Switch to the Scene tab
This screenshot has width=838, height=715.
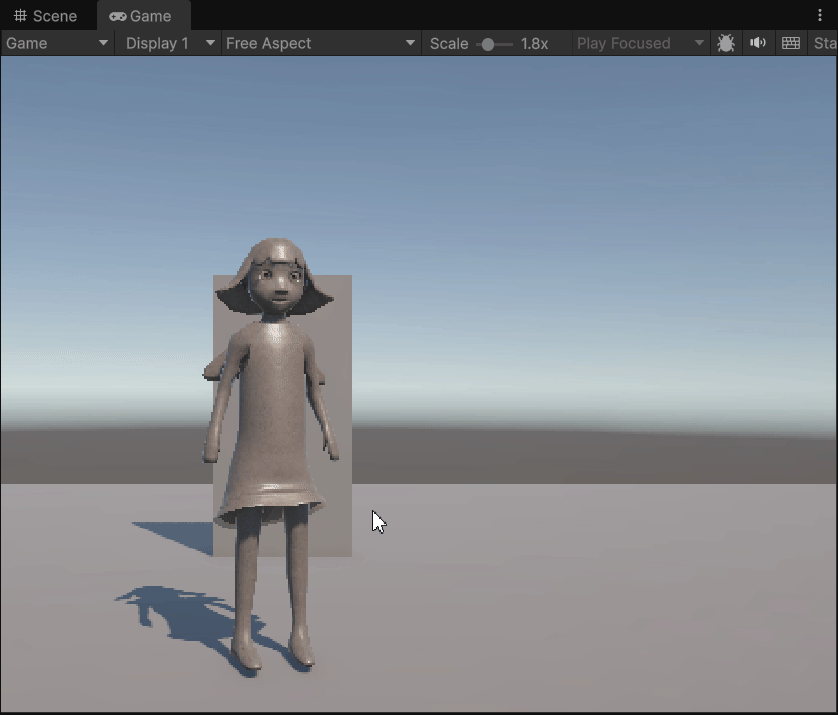(x=45, y=16)
